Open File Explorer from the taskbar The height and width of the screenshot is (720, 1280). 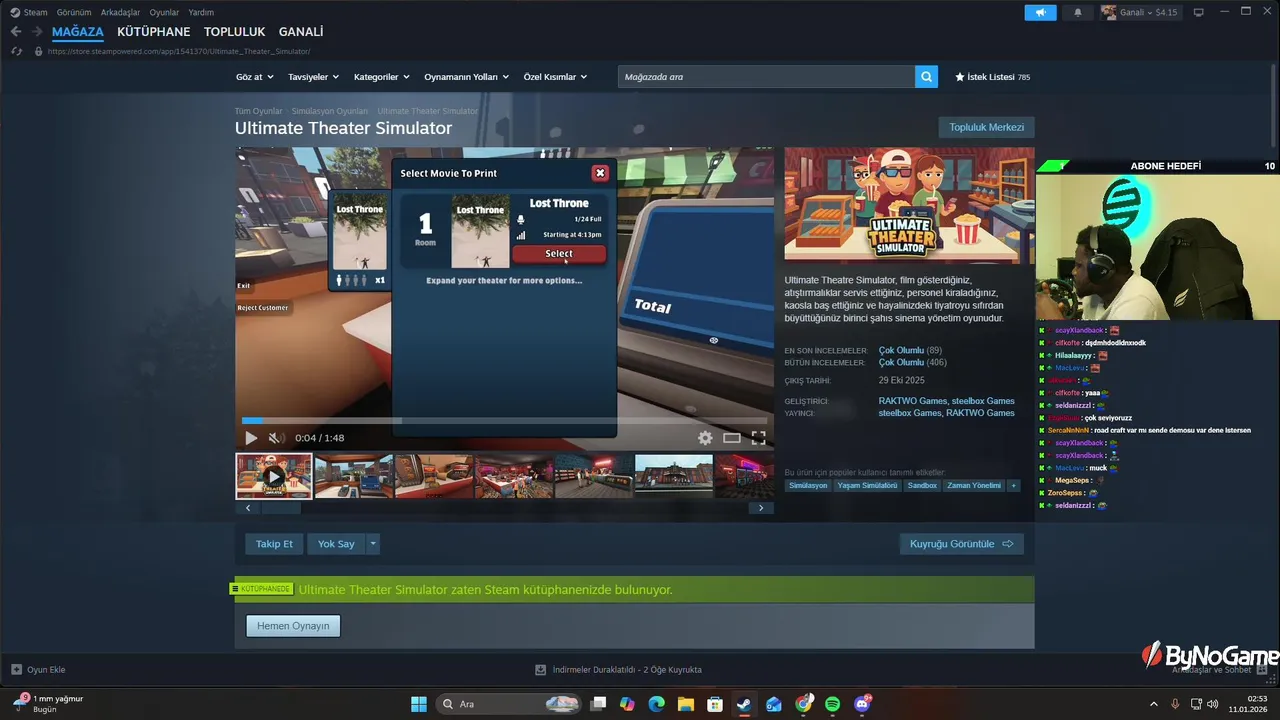point(686,704)
